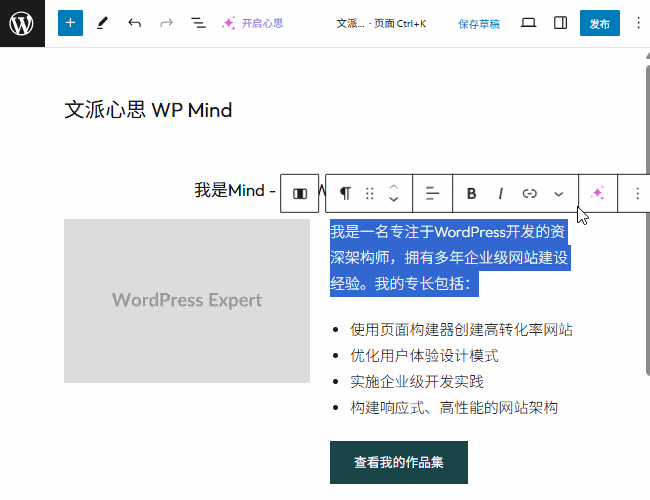The image size is (650, 500).
Task: Click the block drag handle
Action: pyautogui.click(x=370, y=194)
